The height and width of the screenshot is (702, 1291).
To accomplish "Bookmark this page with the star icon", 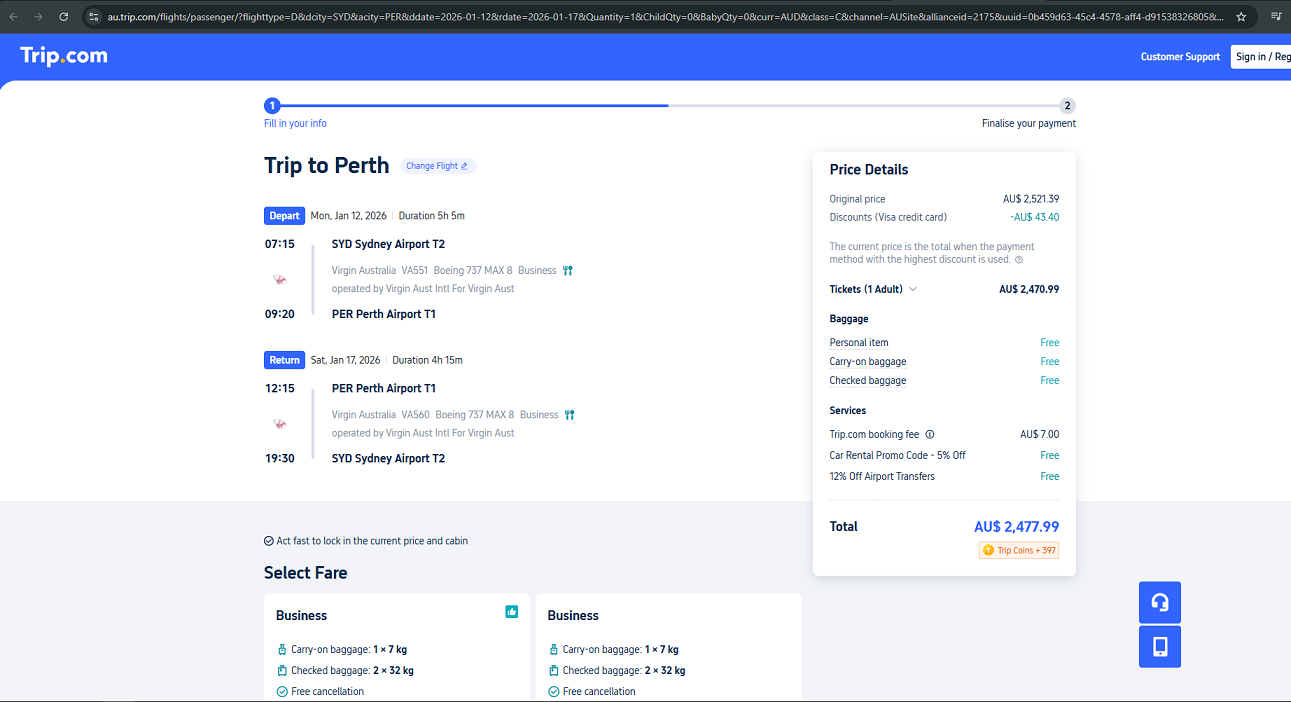I will tap(1241, 17).
